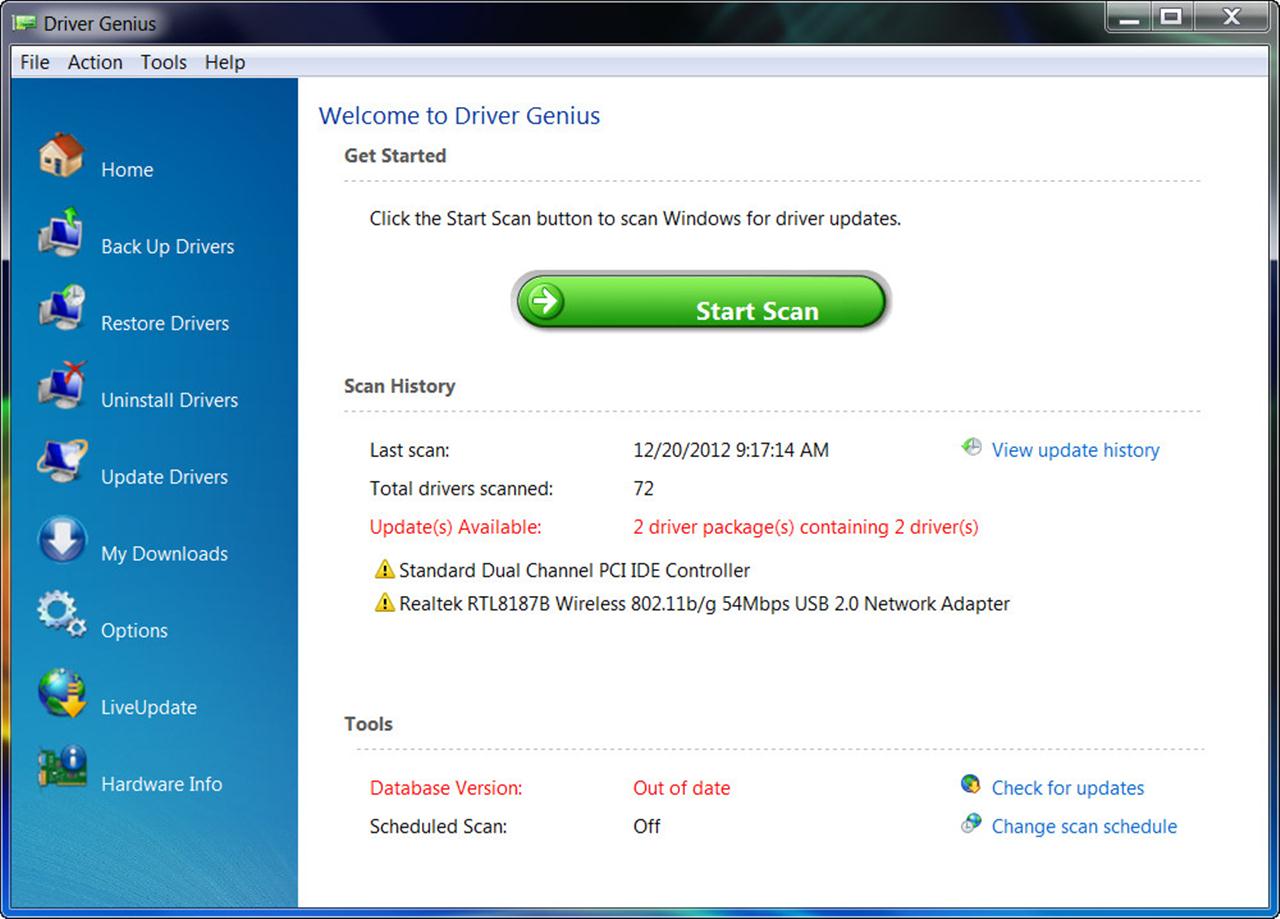Maximize the Driver Genius window
Screen dimensions: 1280x919
1171,16
